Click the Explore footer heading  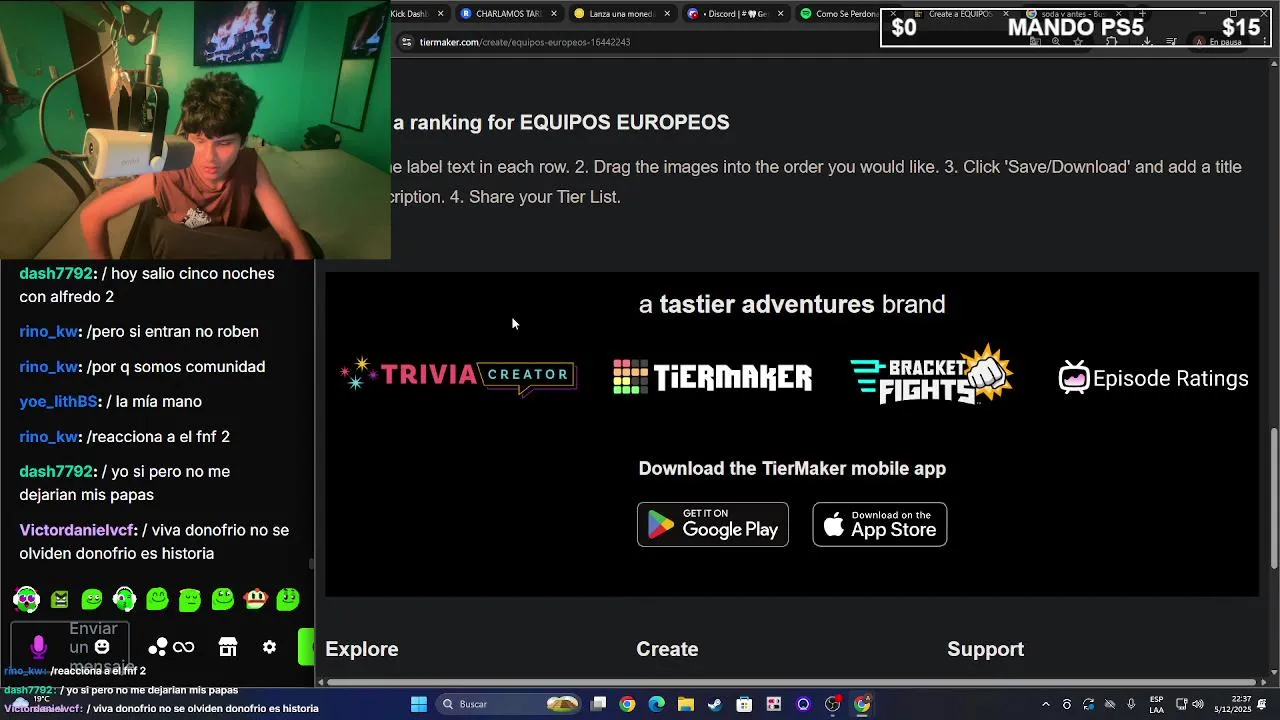[x=362, y=649]
